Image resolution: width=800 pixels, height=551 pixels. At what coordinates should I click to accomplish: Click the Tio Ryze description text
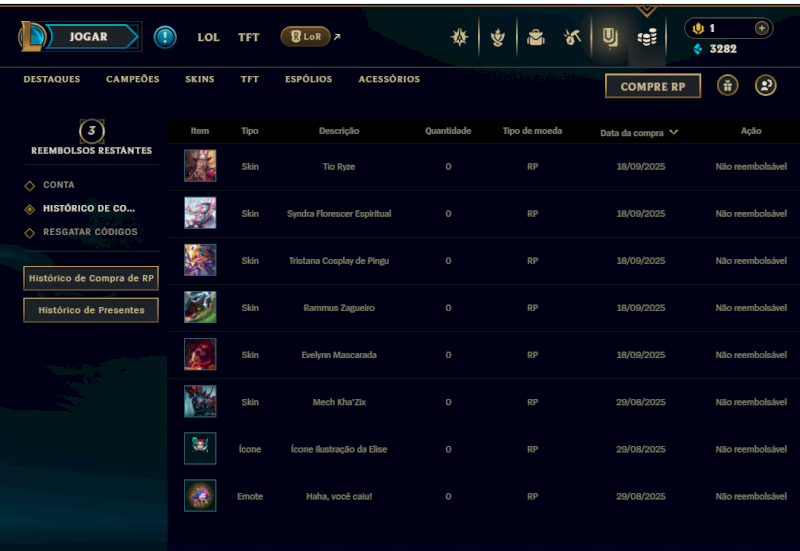click(x=339, y=167)
